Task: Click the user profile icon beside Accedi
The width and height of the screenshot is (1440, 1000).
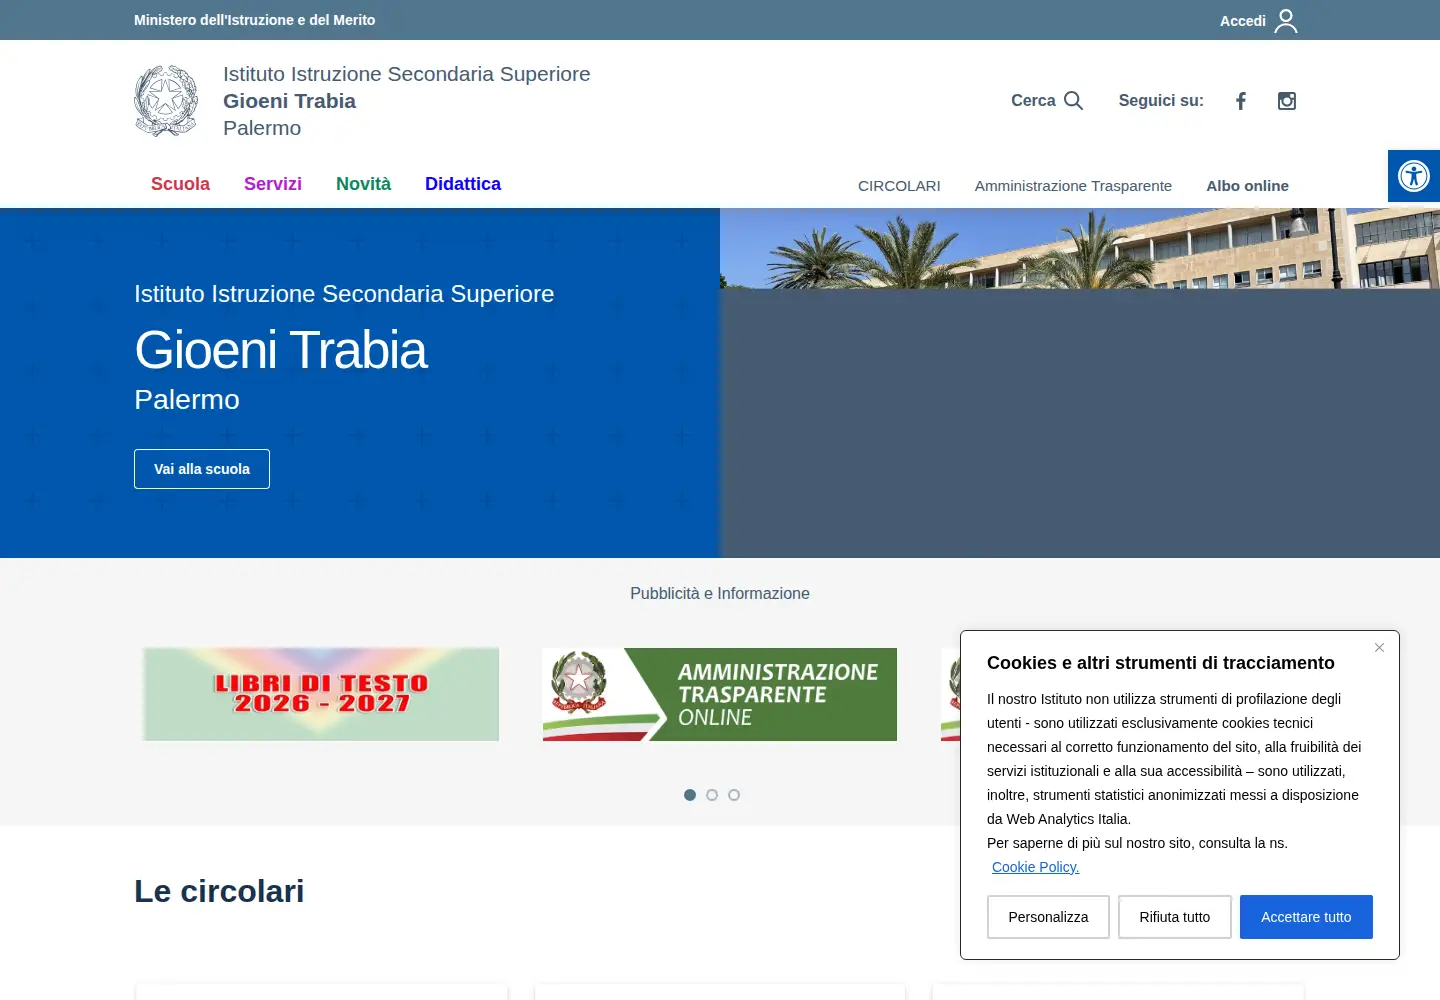Action: (1286, 20)
